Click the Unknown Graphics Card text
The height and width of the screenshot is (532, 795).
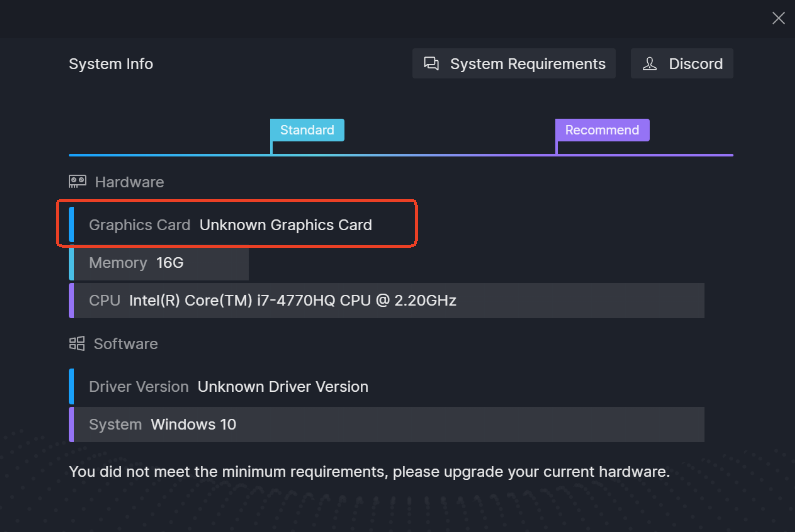click(x=285, y=225)
